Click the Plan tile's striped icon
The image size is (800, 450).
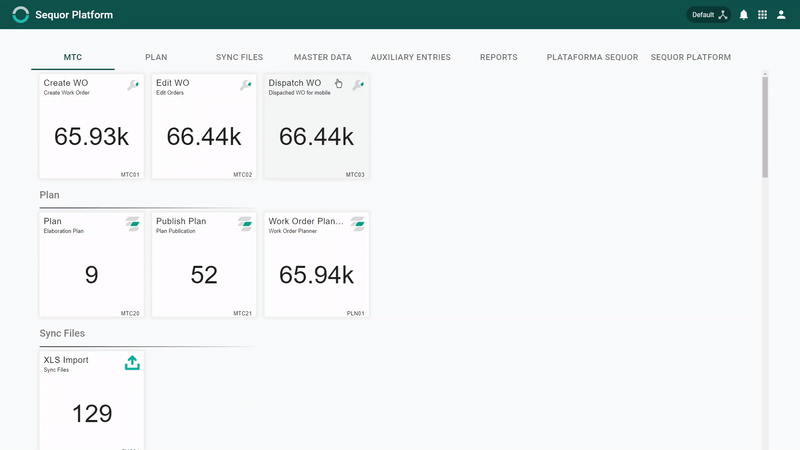click(x=133, y=223)
